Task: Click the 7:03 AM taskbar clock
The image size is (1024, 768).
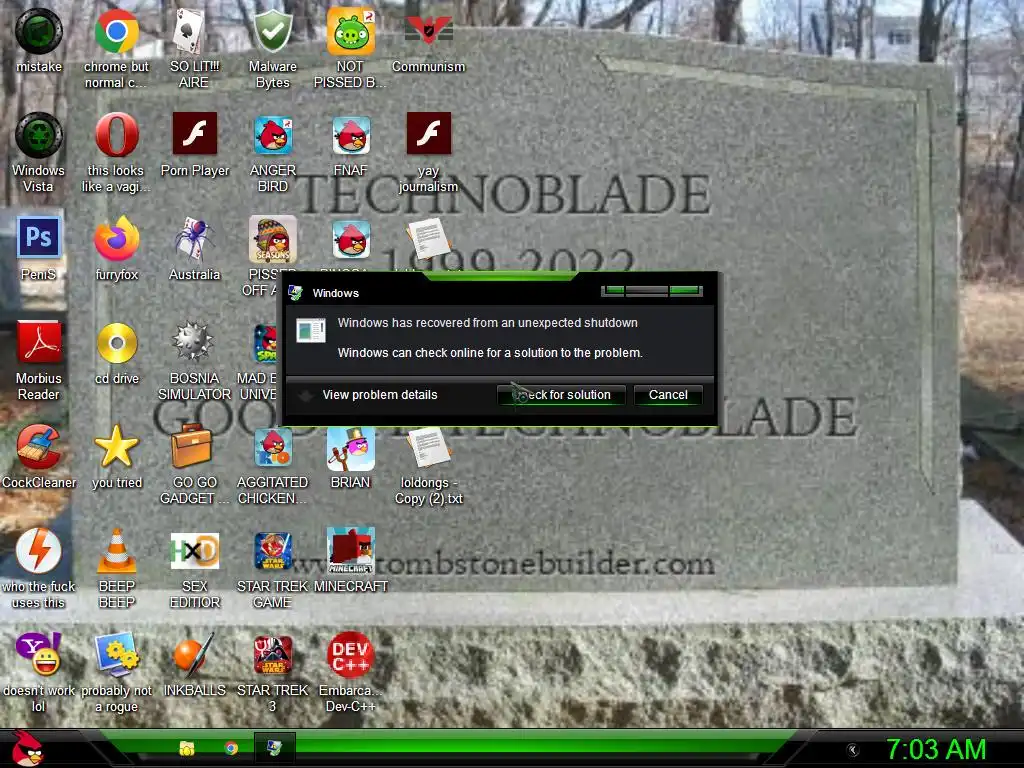Action: [x=936, y=750]
